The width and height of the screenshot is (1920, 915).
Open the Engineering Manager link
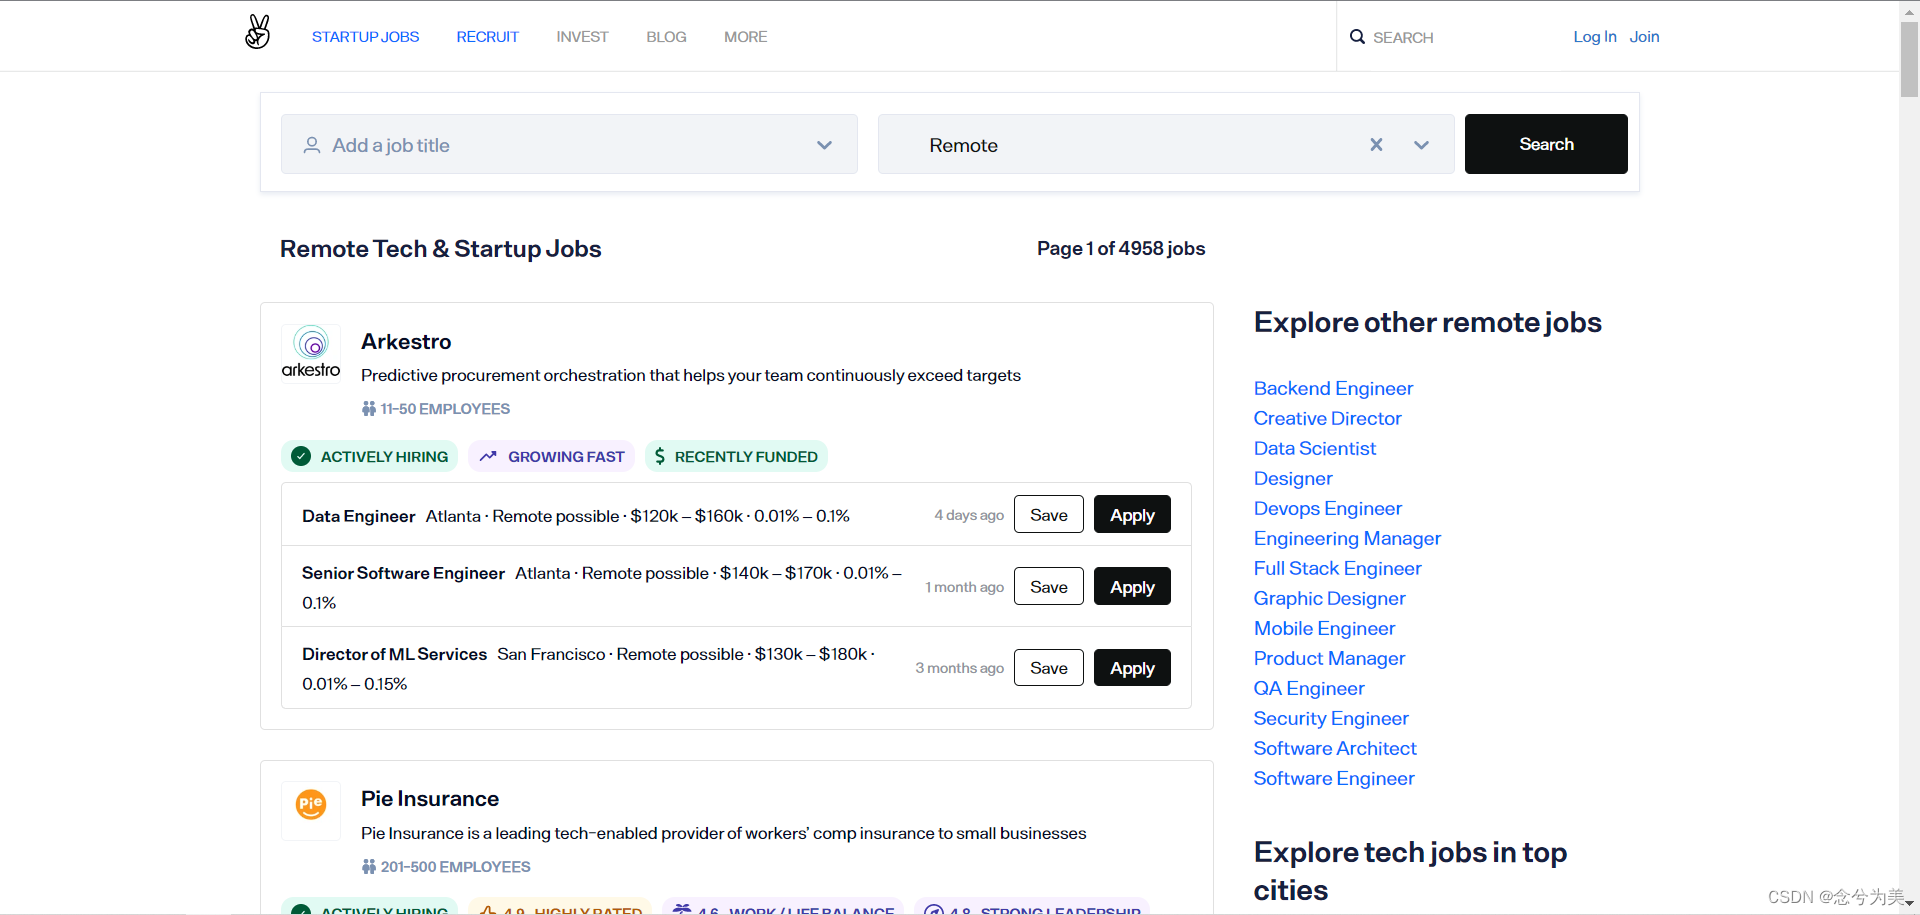pos(1347,538)
